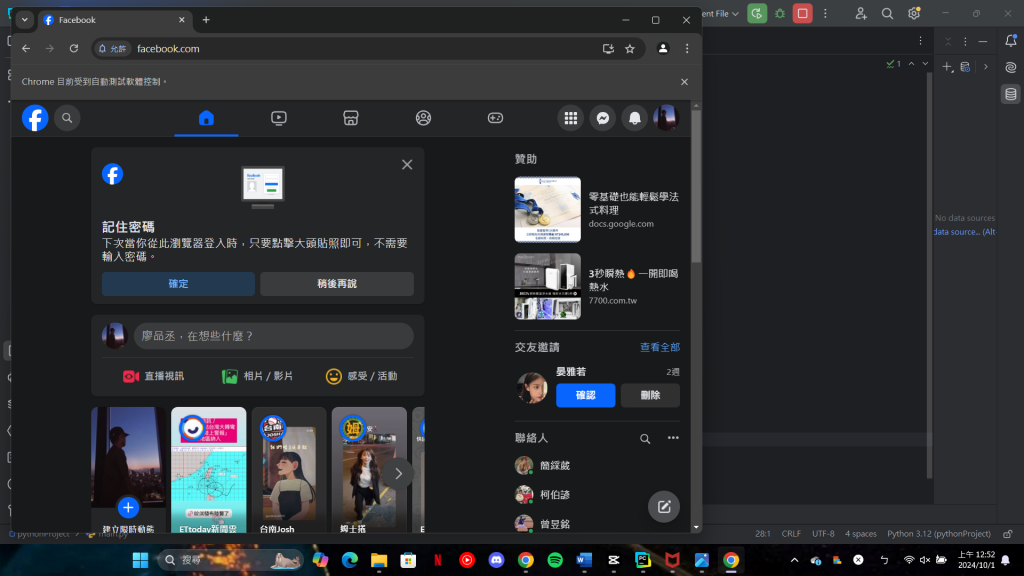Image resolution: width=1024 pixels, height=576 pixels.
Task: Open Spotify from the taskbar
Action: click(555, 560)
